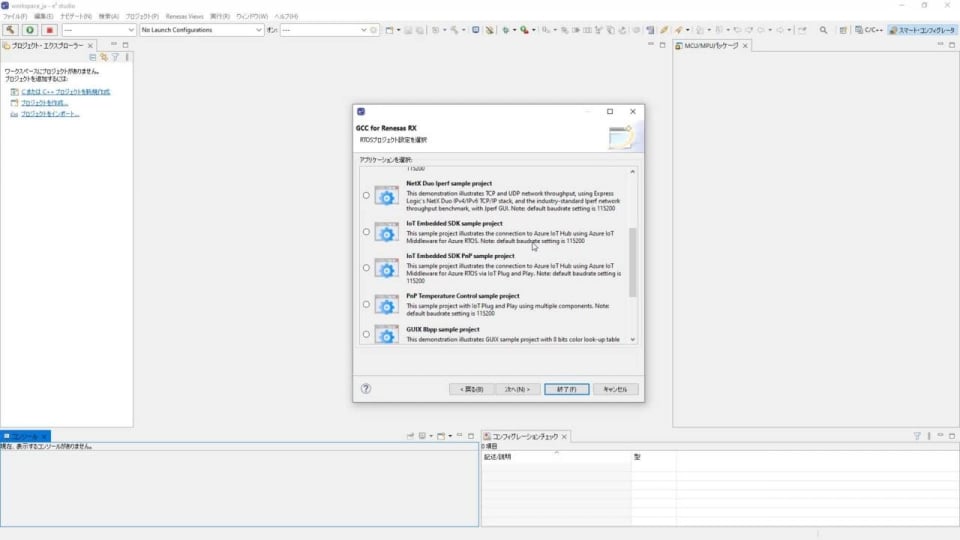
Task: Click the launch target settings gear
Action: point(373,30)
